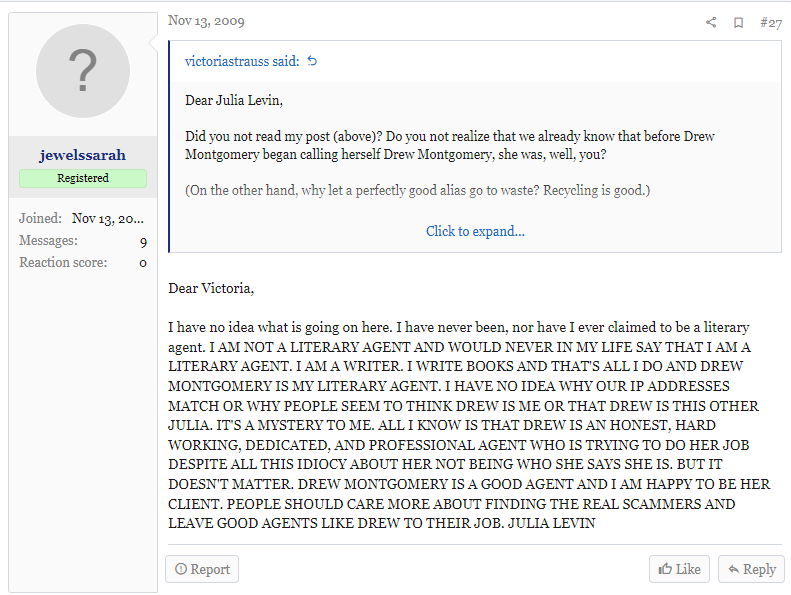Viewport: 791px width, 595px height.
Task: Open the jewelssarah username profile link
Action: 83,155
